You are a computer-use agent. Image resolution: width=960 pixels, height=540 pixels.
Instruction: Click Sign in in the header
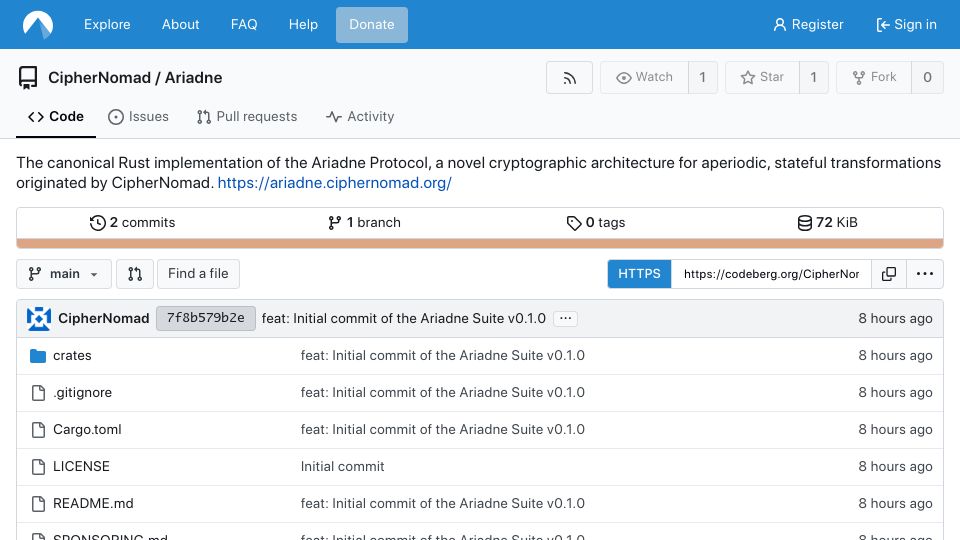point(906,24)
